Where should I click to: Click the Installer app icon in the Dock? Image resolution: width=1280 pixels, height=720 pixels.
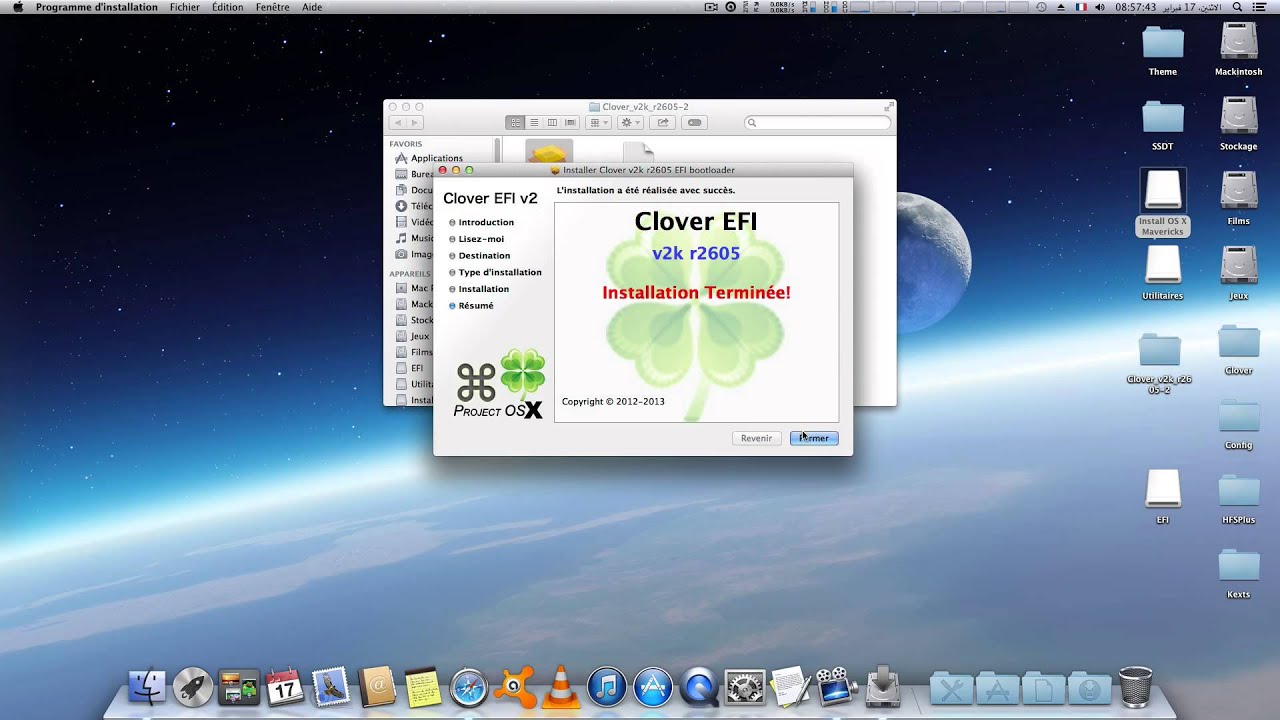[x=883, y=687]
